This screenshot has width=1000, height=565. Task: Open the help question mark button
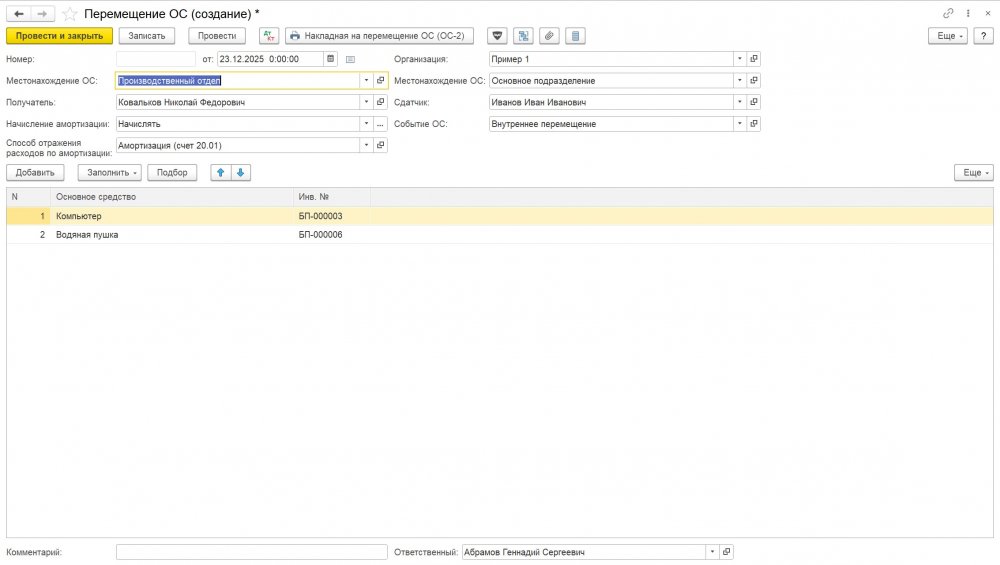click(x=983, y=35)
